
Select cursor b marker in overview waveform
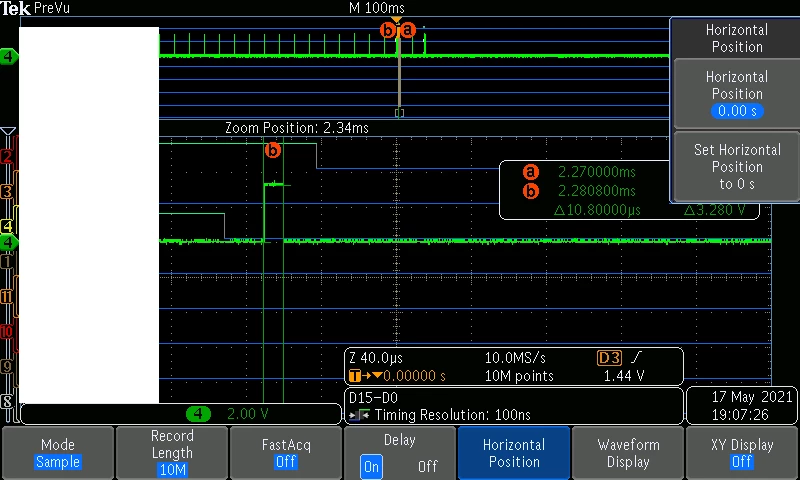388,31
